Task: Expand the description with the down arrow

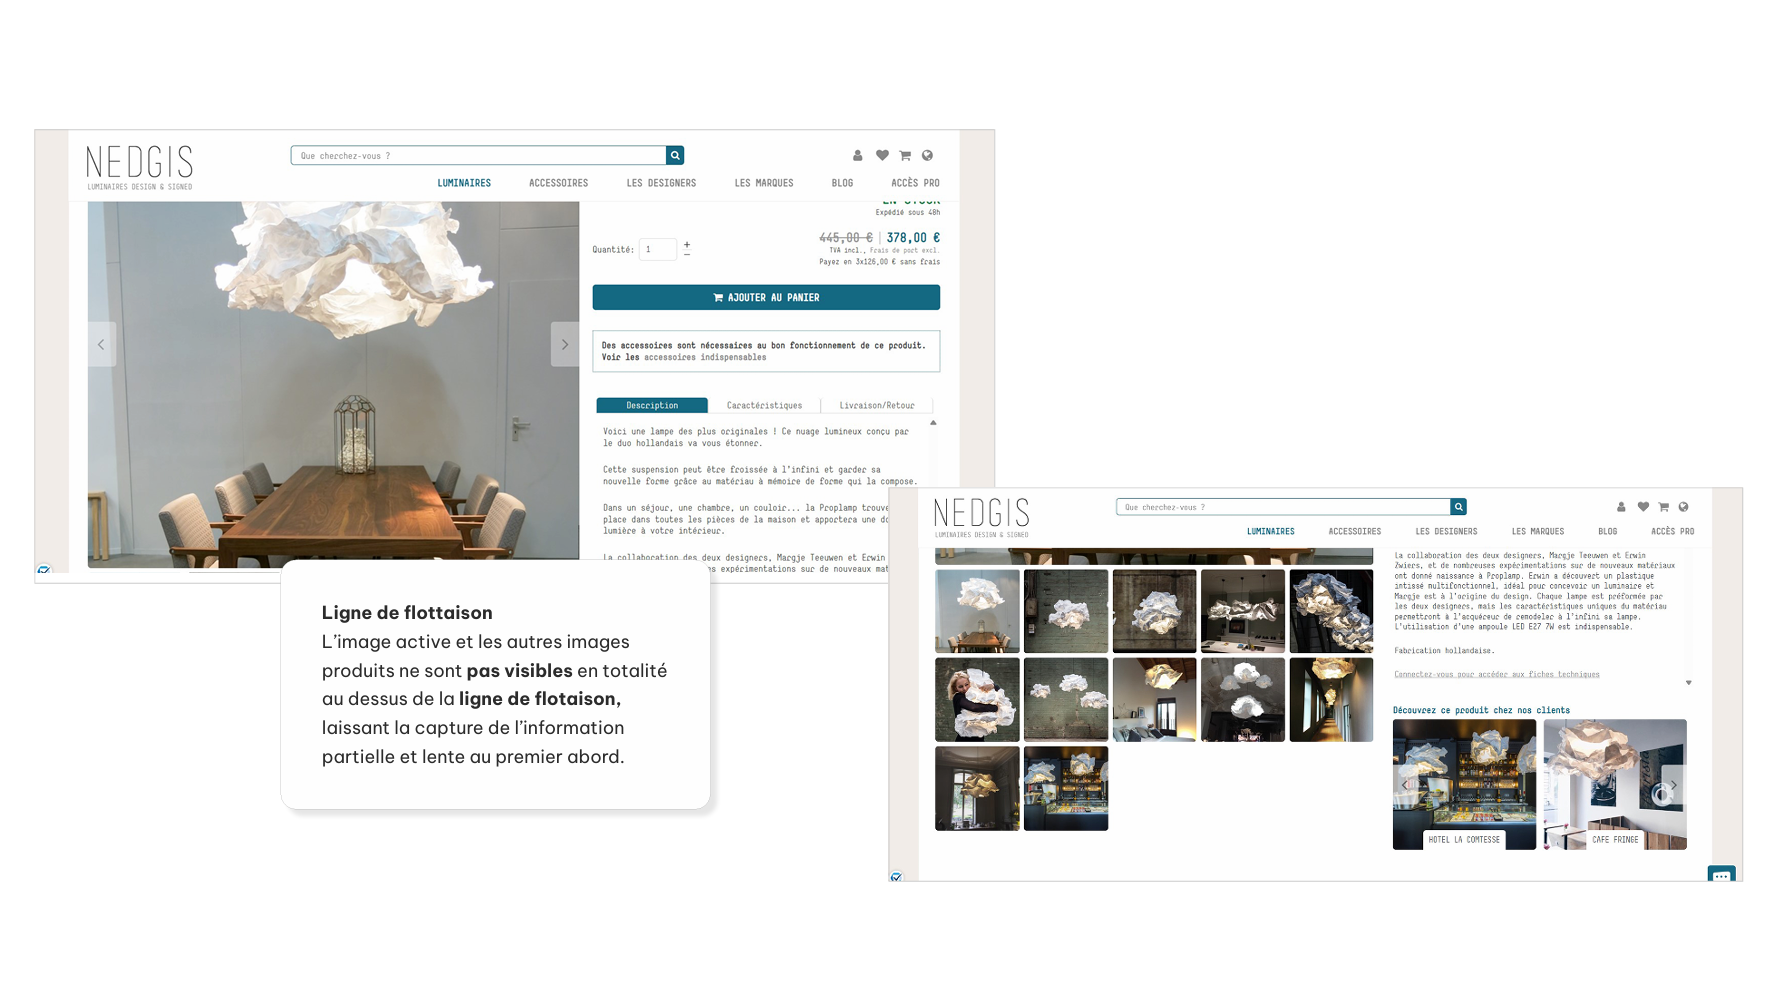Action: click(x=1690, y=682)
